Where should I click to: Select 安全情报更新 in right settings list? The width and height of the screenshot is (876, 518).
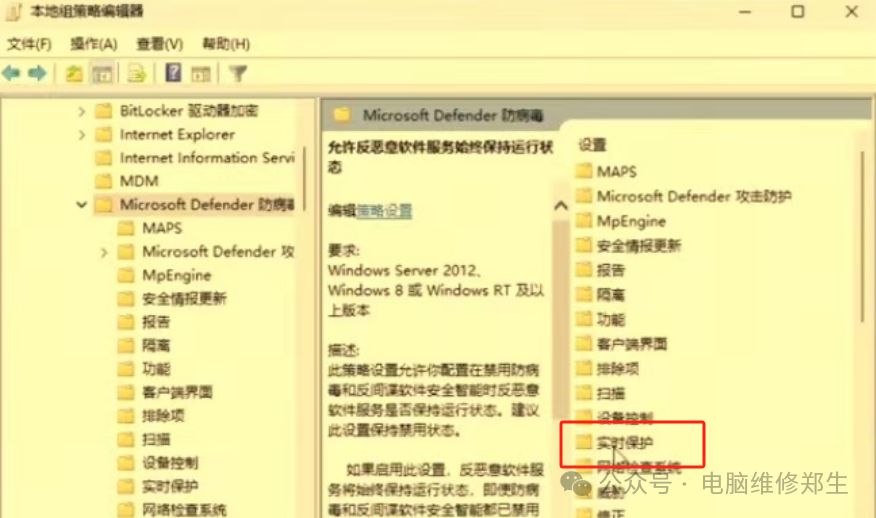tap(639, 245)
